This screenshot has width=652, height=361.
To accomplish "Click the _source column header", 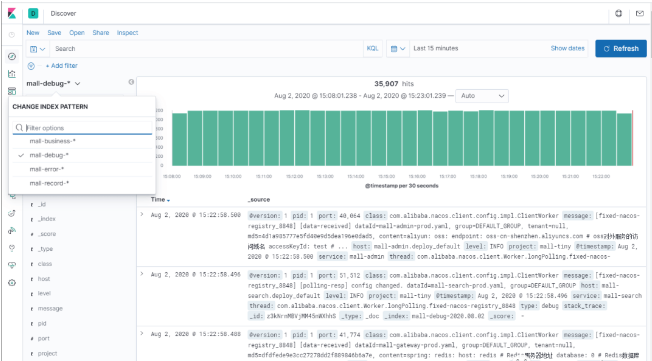I will click(259, 200).
